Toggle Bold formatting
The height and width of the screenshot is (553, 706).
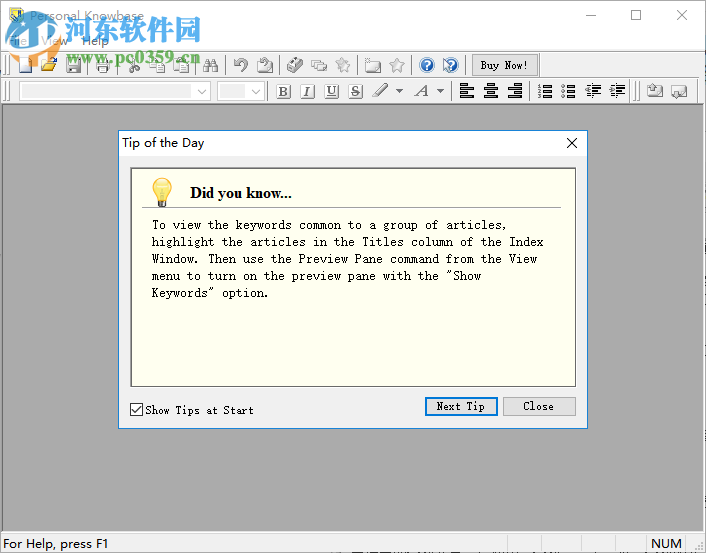click(x=283, y=91)
